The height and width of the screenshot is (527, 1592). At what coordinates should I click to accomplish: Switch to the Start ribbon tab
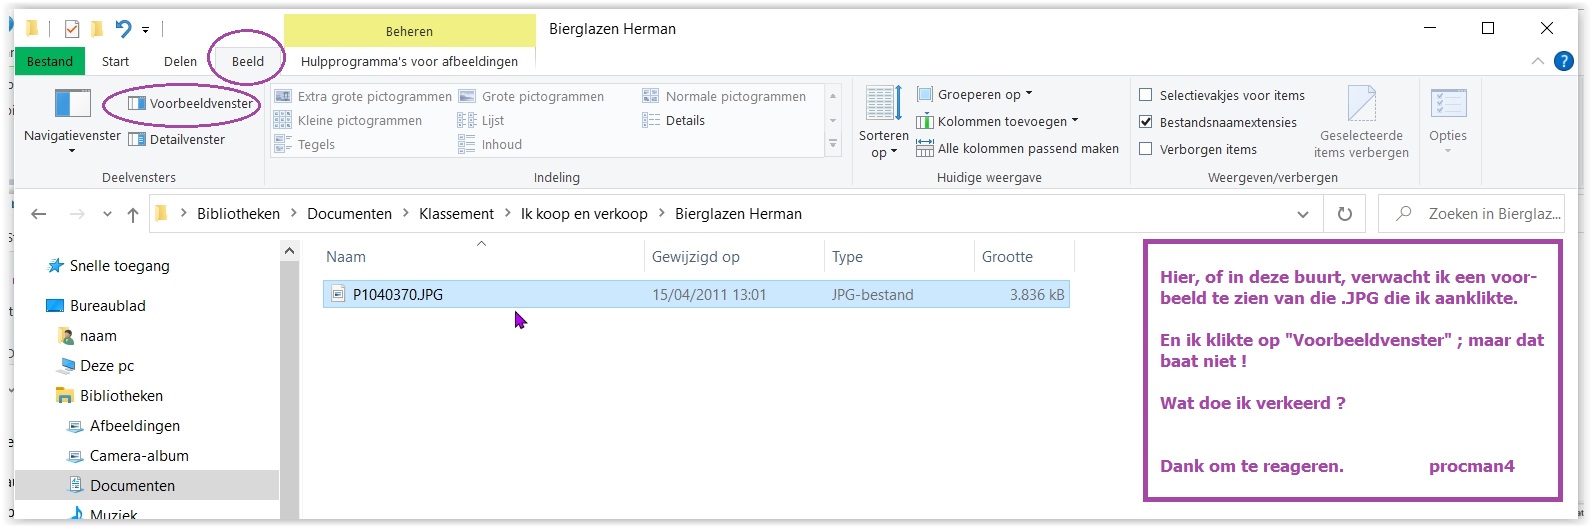coord(115,61)
